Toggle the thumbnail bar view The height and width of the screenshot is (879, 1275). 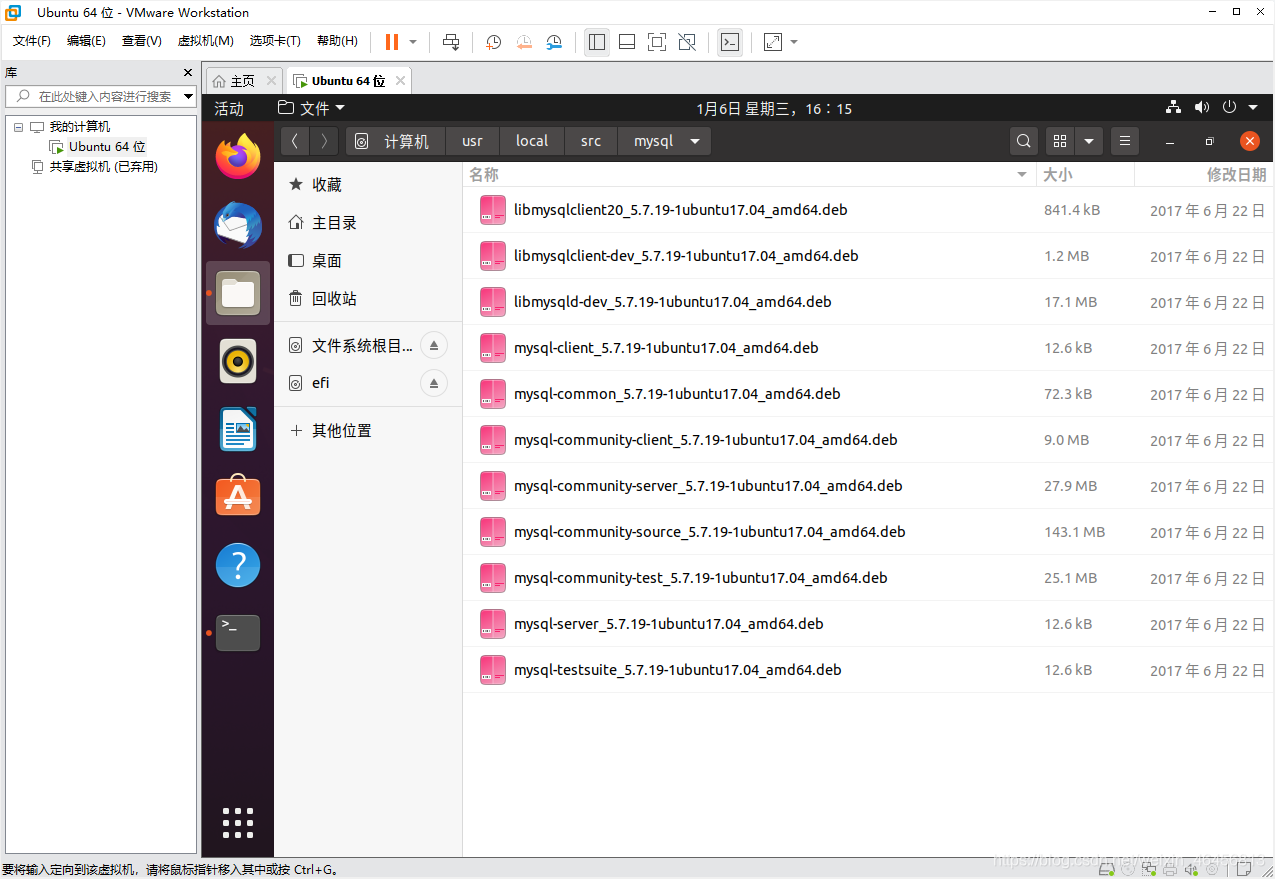(x=627, y=42)
